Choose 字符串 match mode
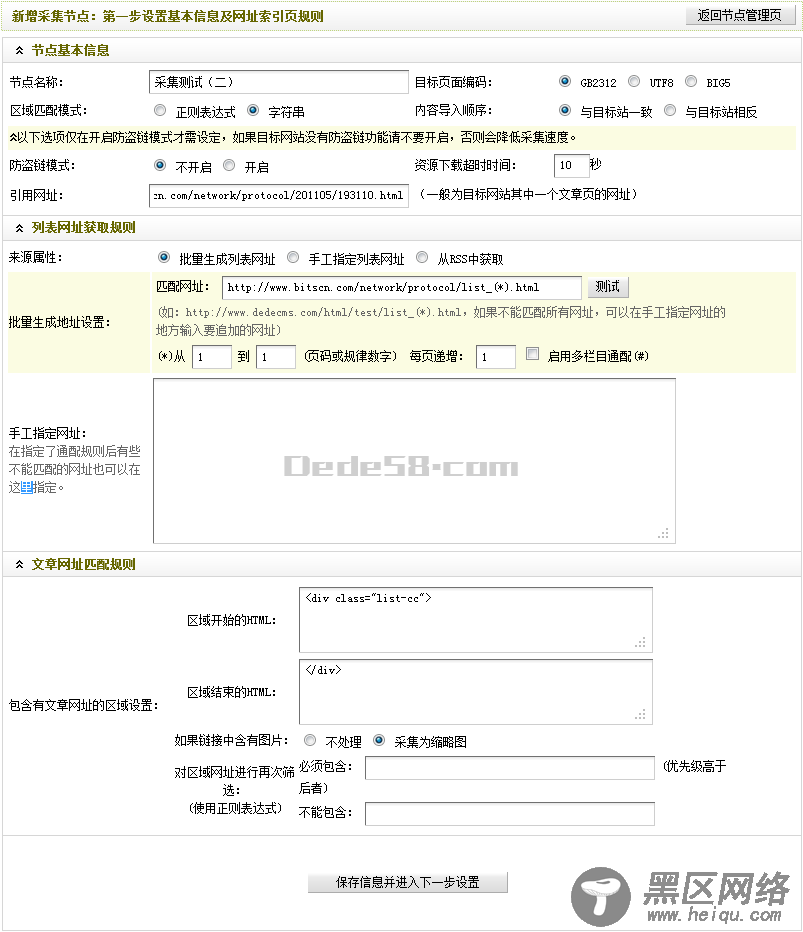 (253, 111)
